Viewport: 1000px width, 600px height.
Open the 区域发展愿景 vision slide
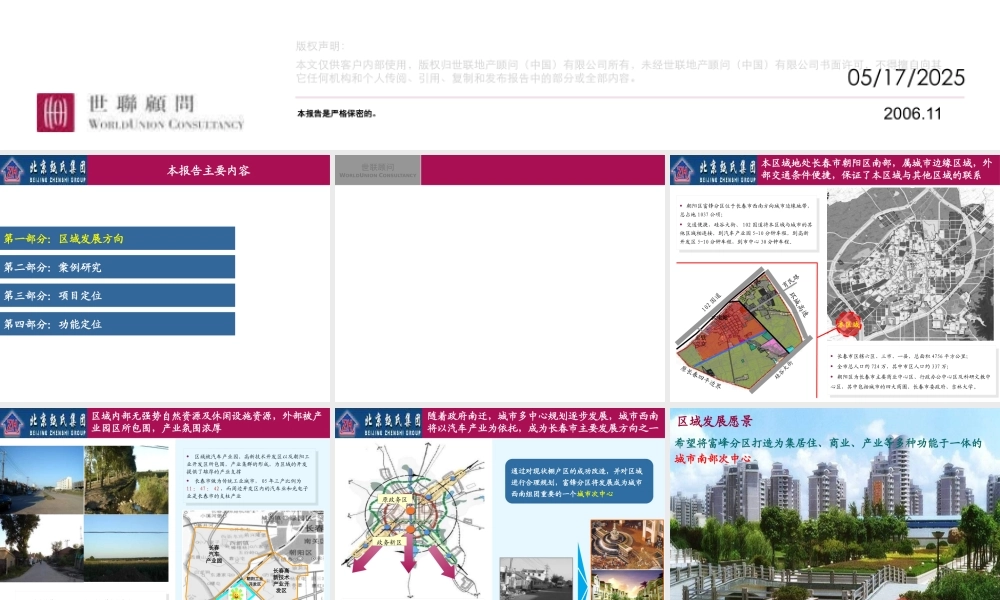pyautogui.click(x=835, y=504)
